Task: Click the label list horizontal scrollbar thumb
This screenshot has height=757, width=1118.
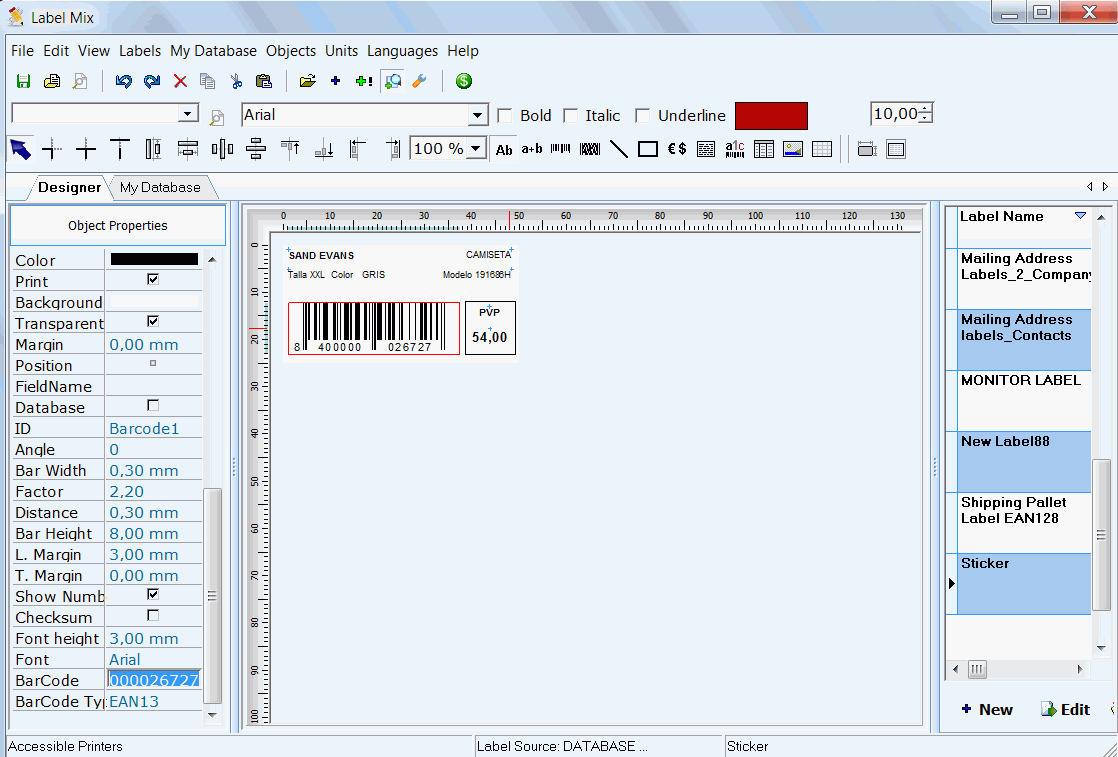Action: 977,669
